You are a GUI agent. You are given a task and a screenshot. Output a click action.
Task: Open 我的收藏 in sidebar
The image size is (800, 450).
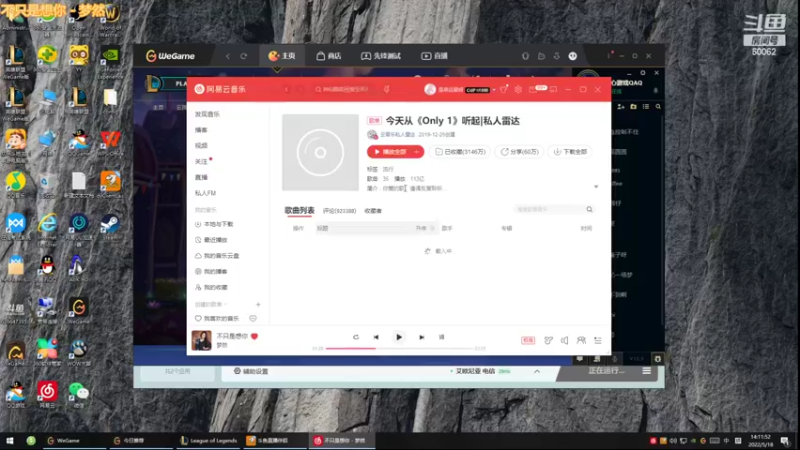[x=211, y=287]
